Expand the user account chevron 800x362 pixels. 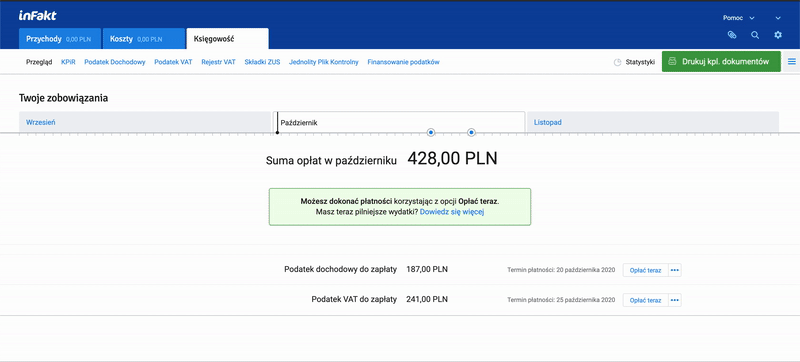[x=778, y=18]
